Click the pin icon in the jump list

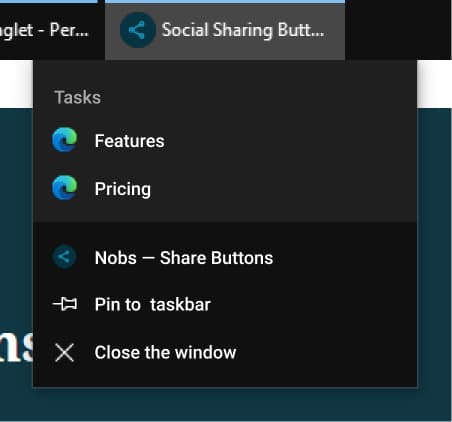coord(65,304)
